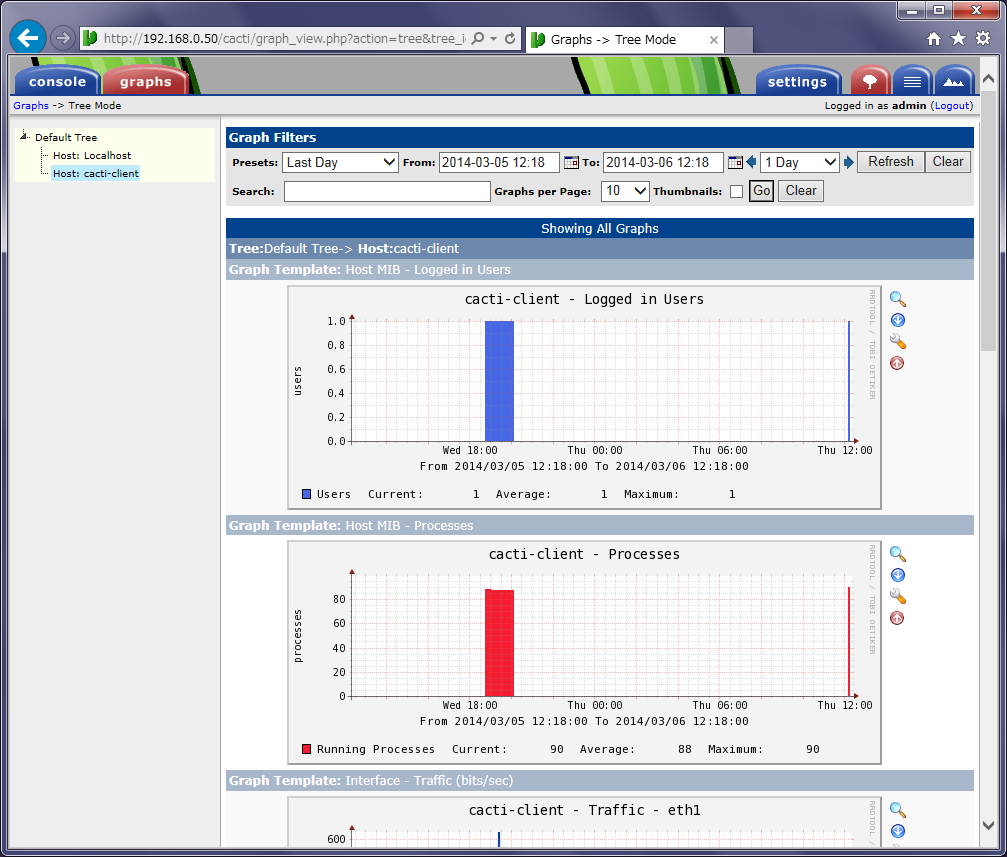
Task: Open the graphs tab
Action: [x=146, y=82]
